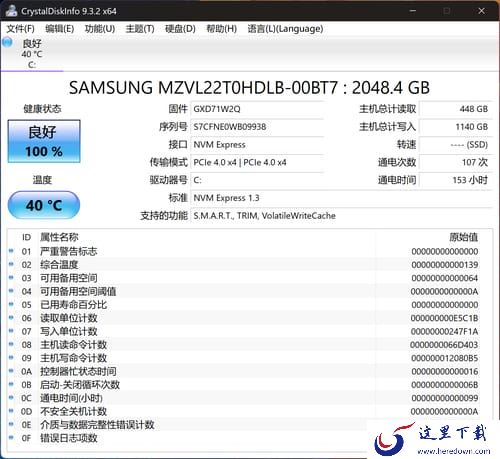Click the status dot beside row 05
This screenshot has height=459, width=500.
(11, 304)
